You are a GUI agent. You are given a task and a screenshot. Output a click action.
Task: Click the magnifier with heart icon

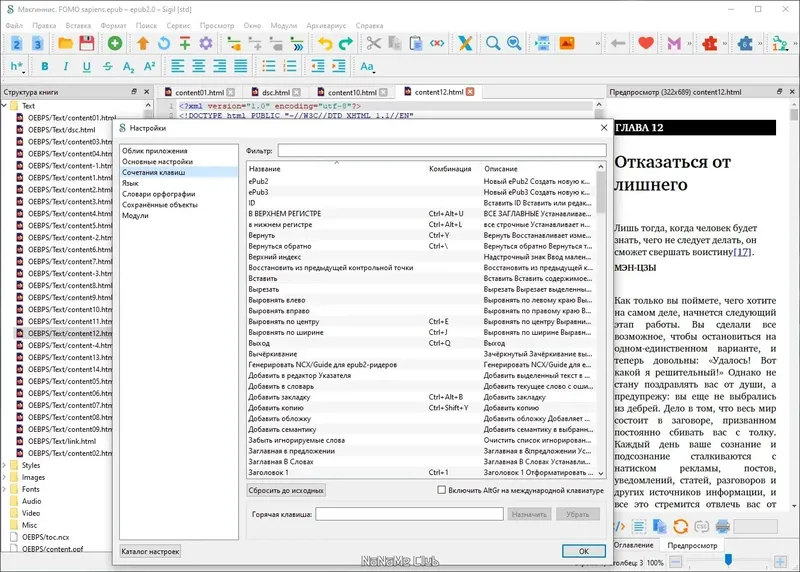[514, 44]
